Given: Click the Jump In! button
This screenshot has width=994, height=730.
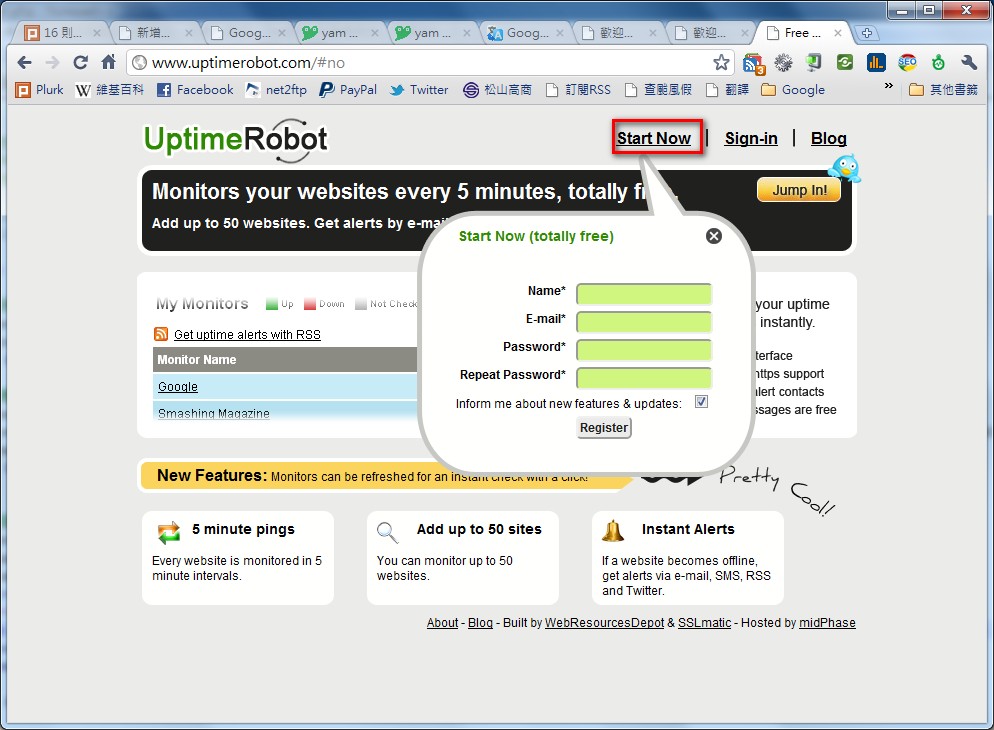Looking at the screenshot, I should point(799,190).
